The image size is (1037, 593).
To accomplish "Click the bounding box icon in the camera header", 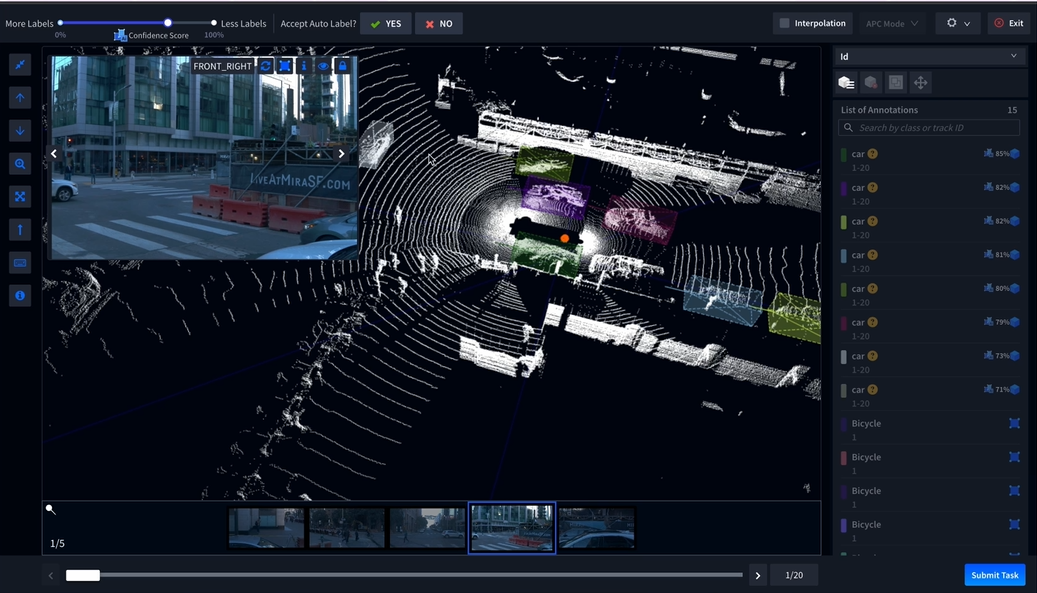I will click(285, 66).
